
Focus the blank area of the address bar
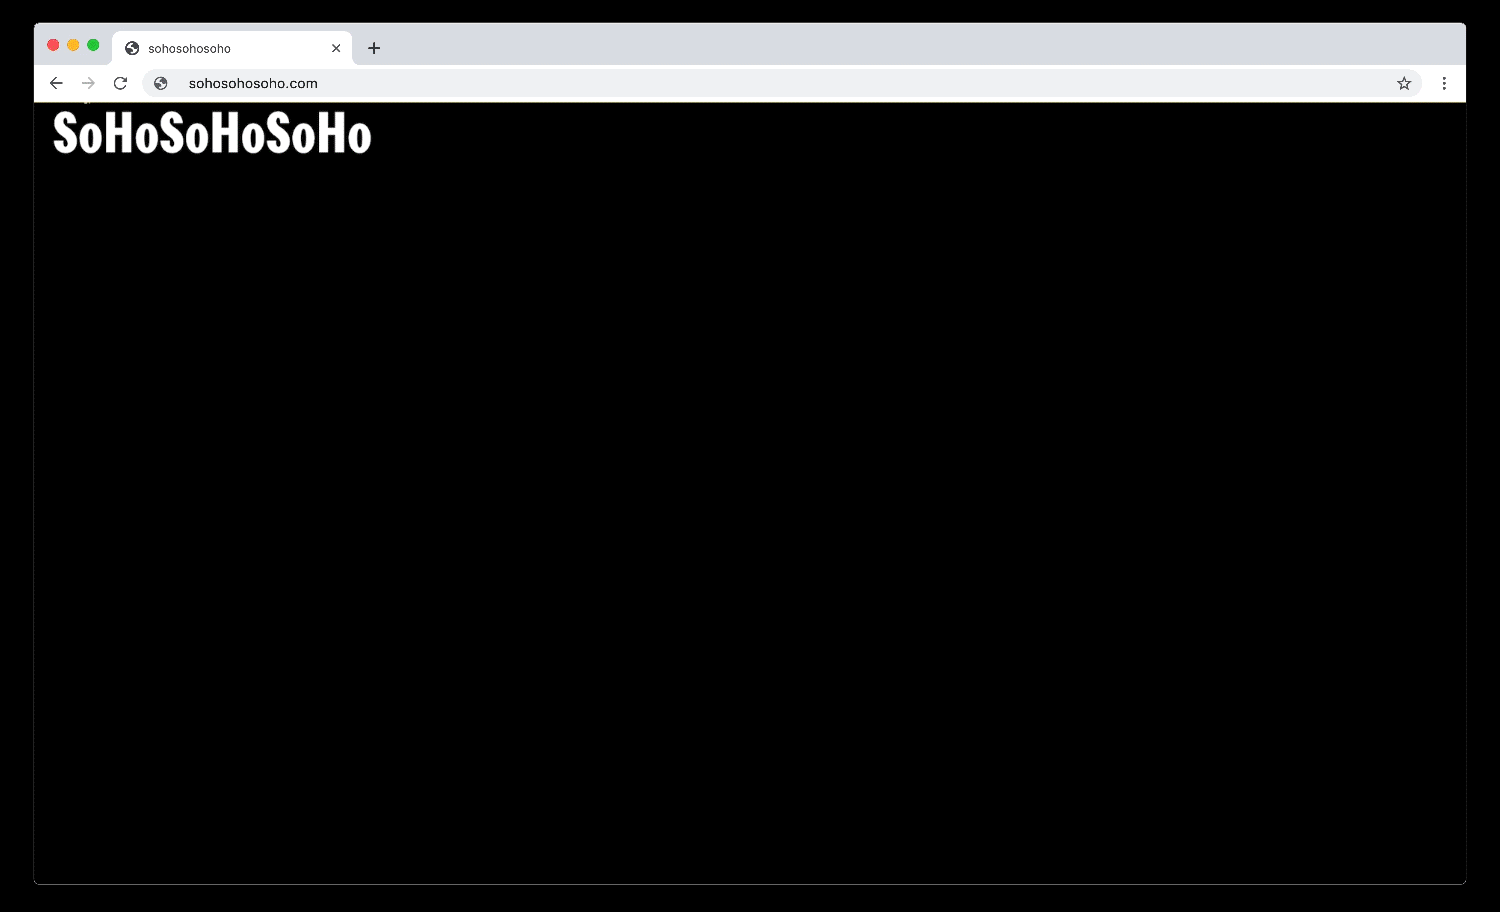click(x=850, y=83)
